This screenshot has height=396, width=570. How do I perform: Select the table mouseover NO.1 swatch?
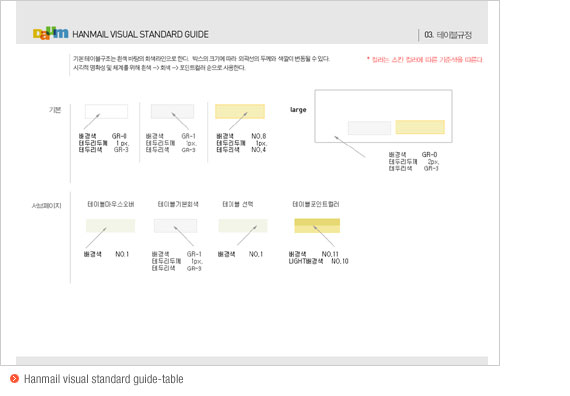[x=111, y=225]
